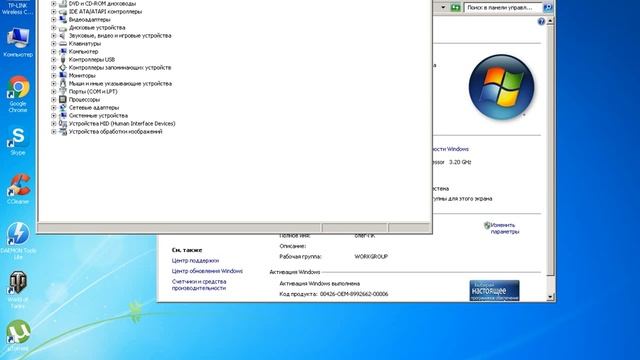Click the green refresh button near the address bar
The width and height of the screenshot is (640, 360).
point(455,7)
